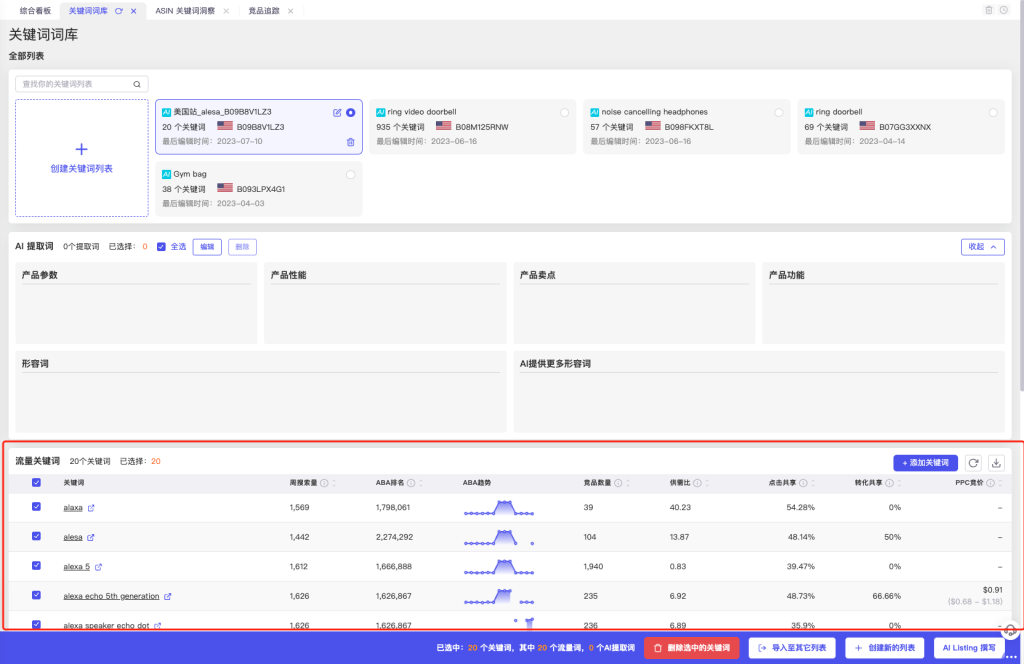Open external link for alexa echo 5th generation
Viewport: 1024px width, 664px height.
coord(168,596)
